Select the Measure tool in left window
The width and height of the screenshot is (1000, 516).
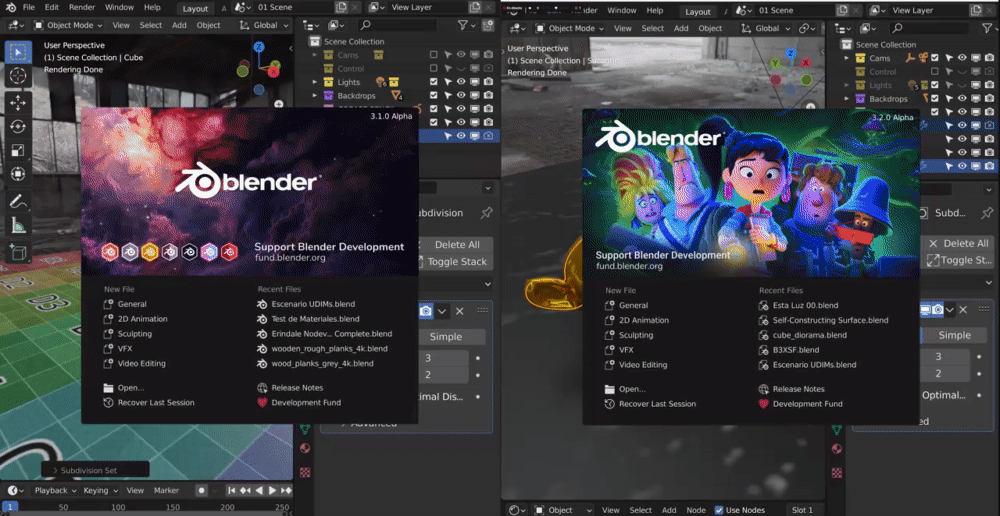point(18,225)
